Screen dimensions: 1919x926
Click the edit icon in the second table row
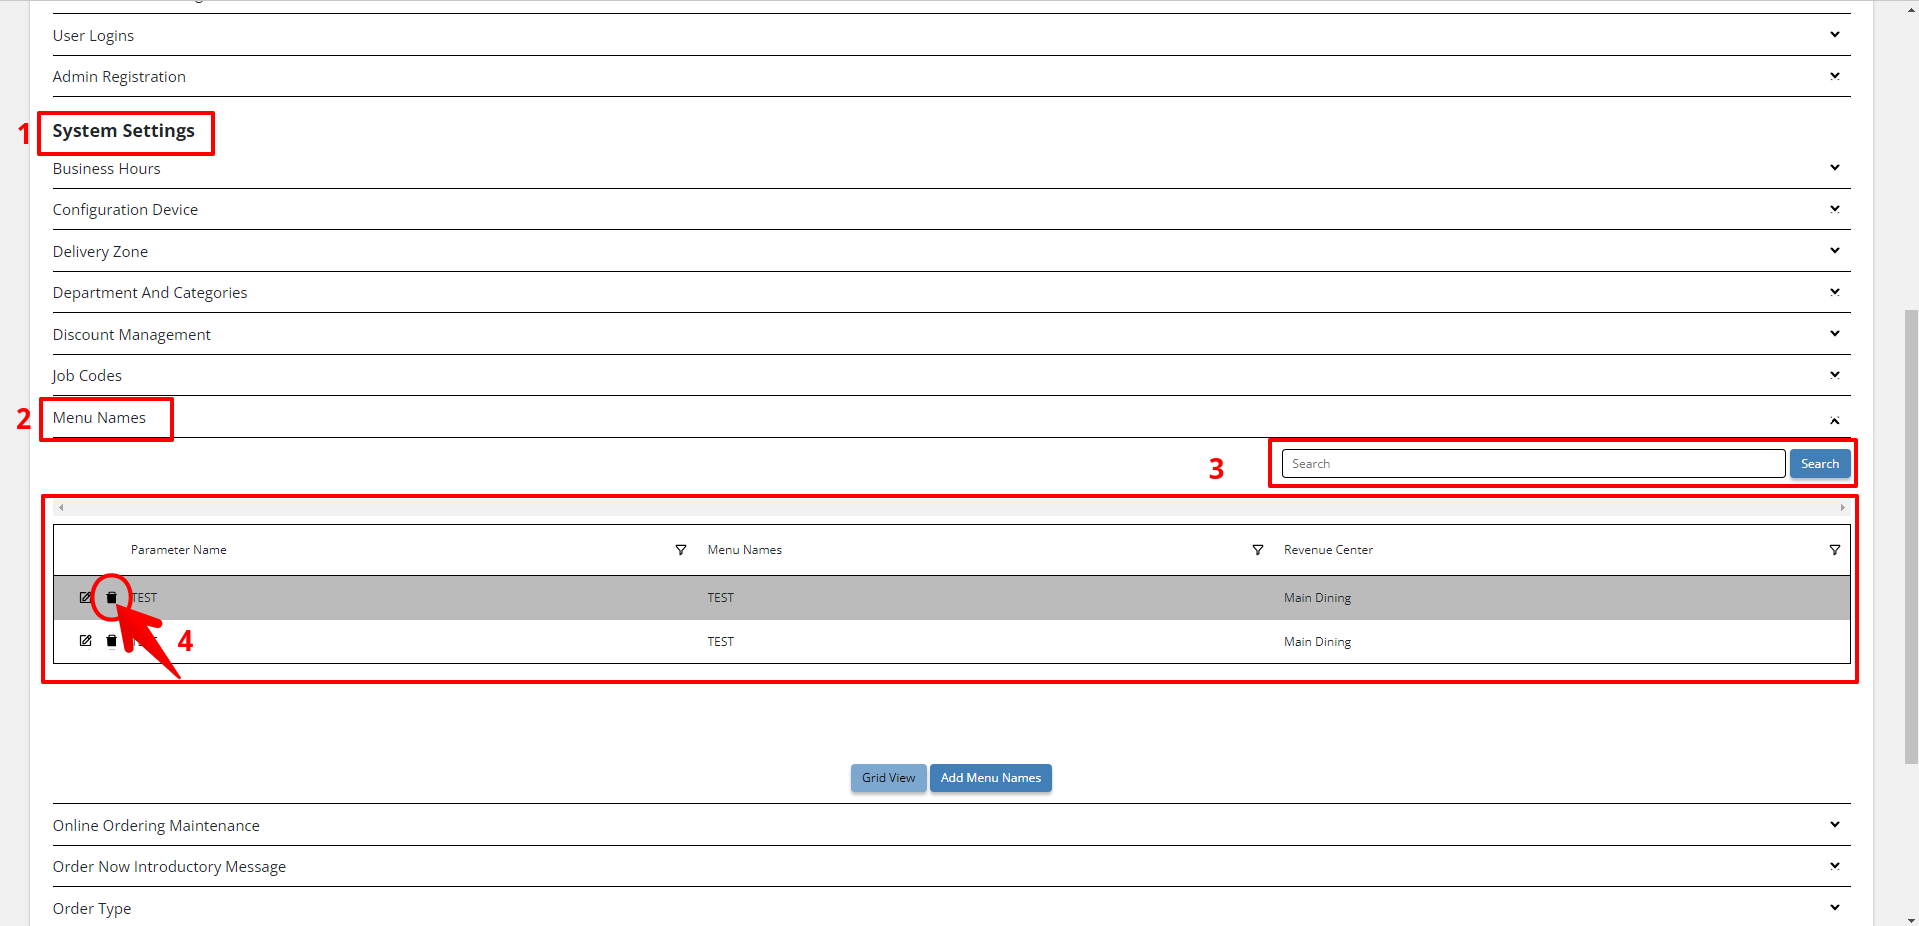[x=85, y=641]
